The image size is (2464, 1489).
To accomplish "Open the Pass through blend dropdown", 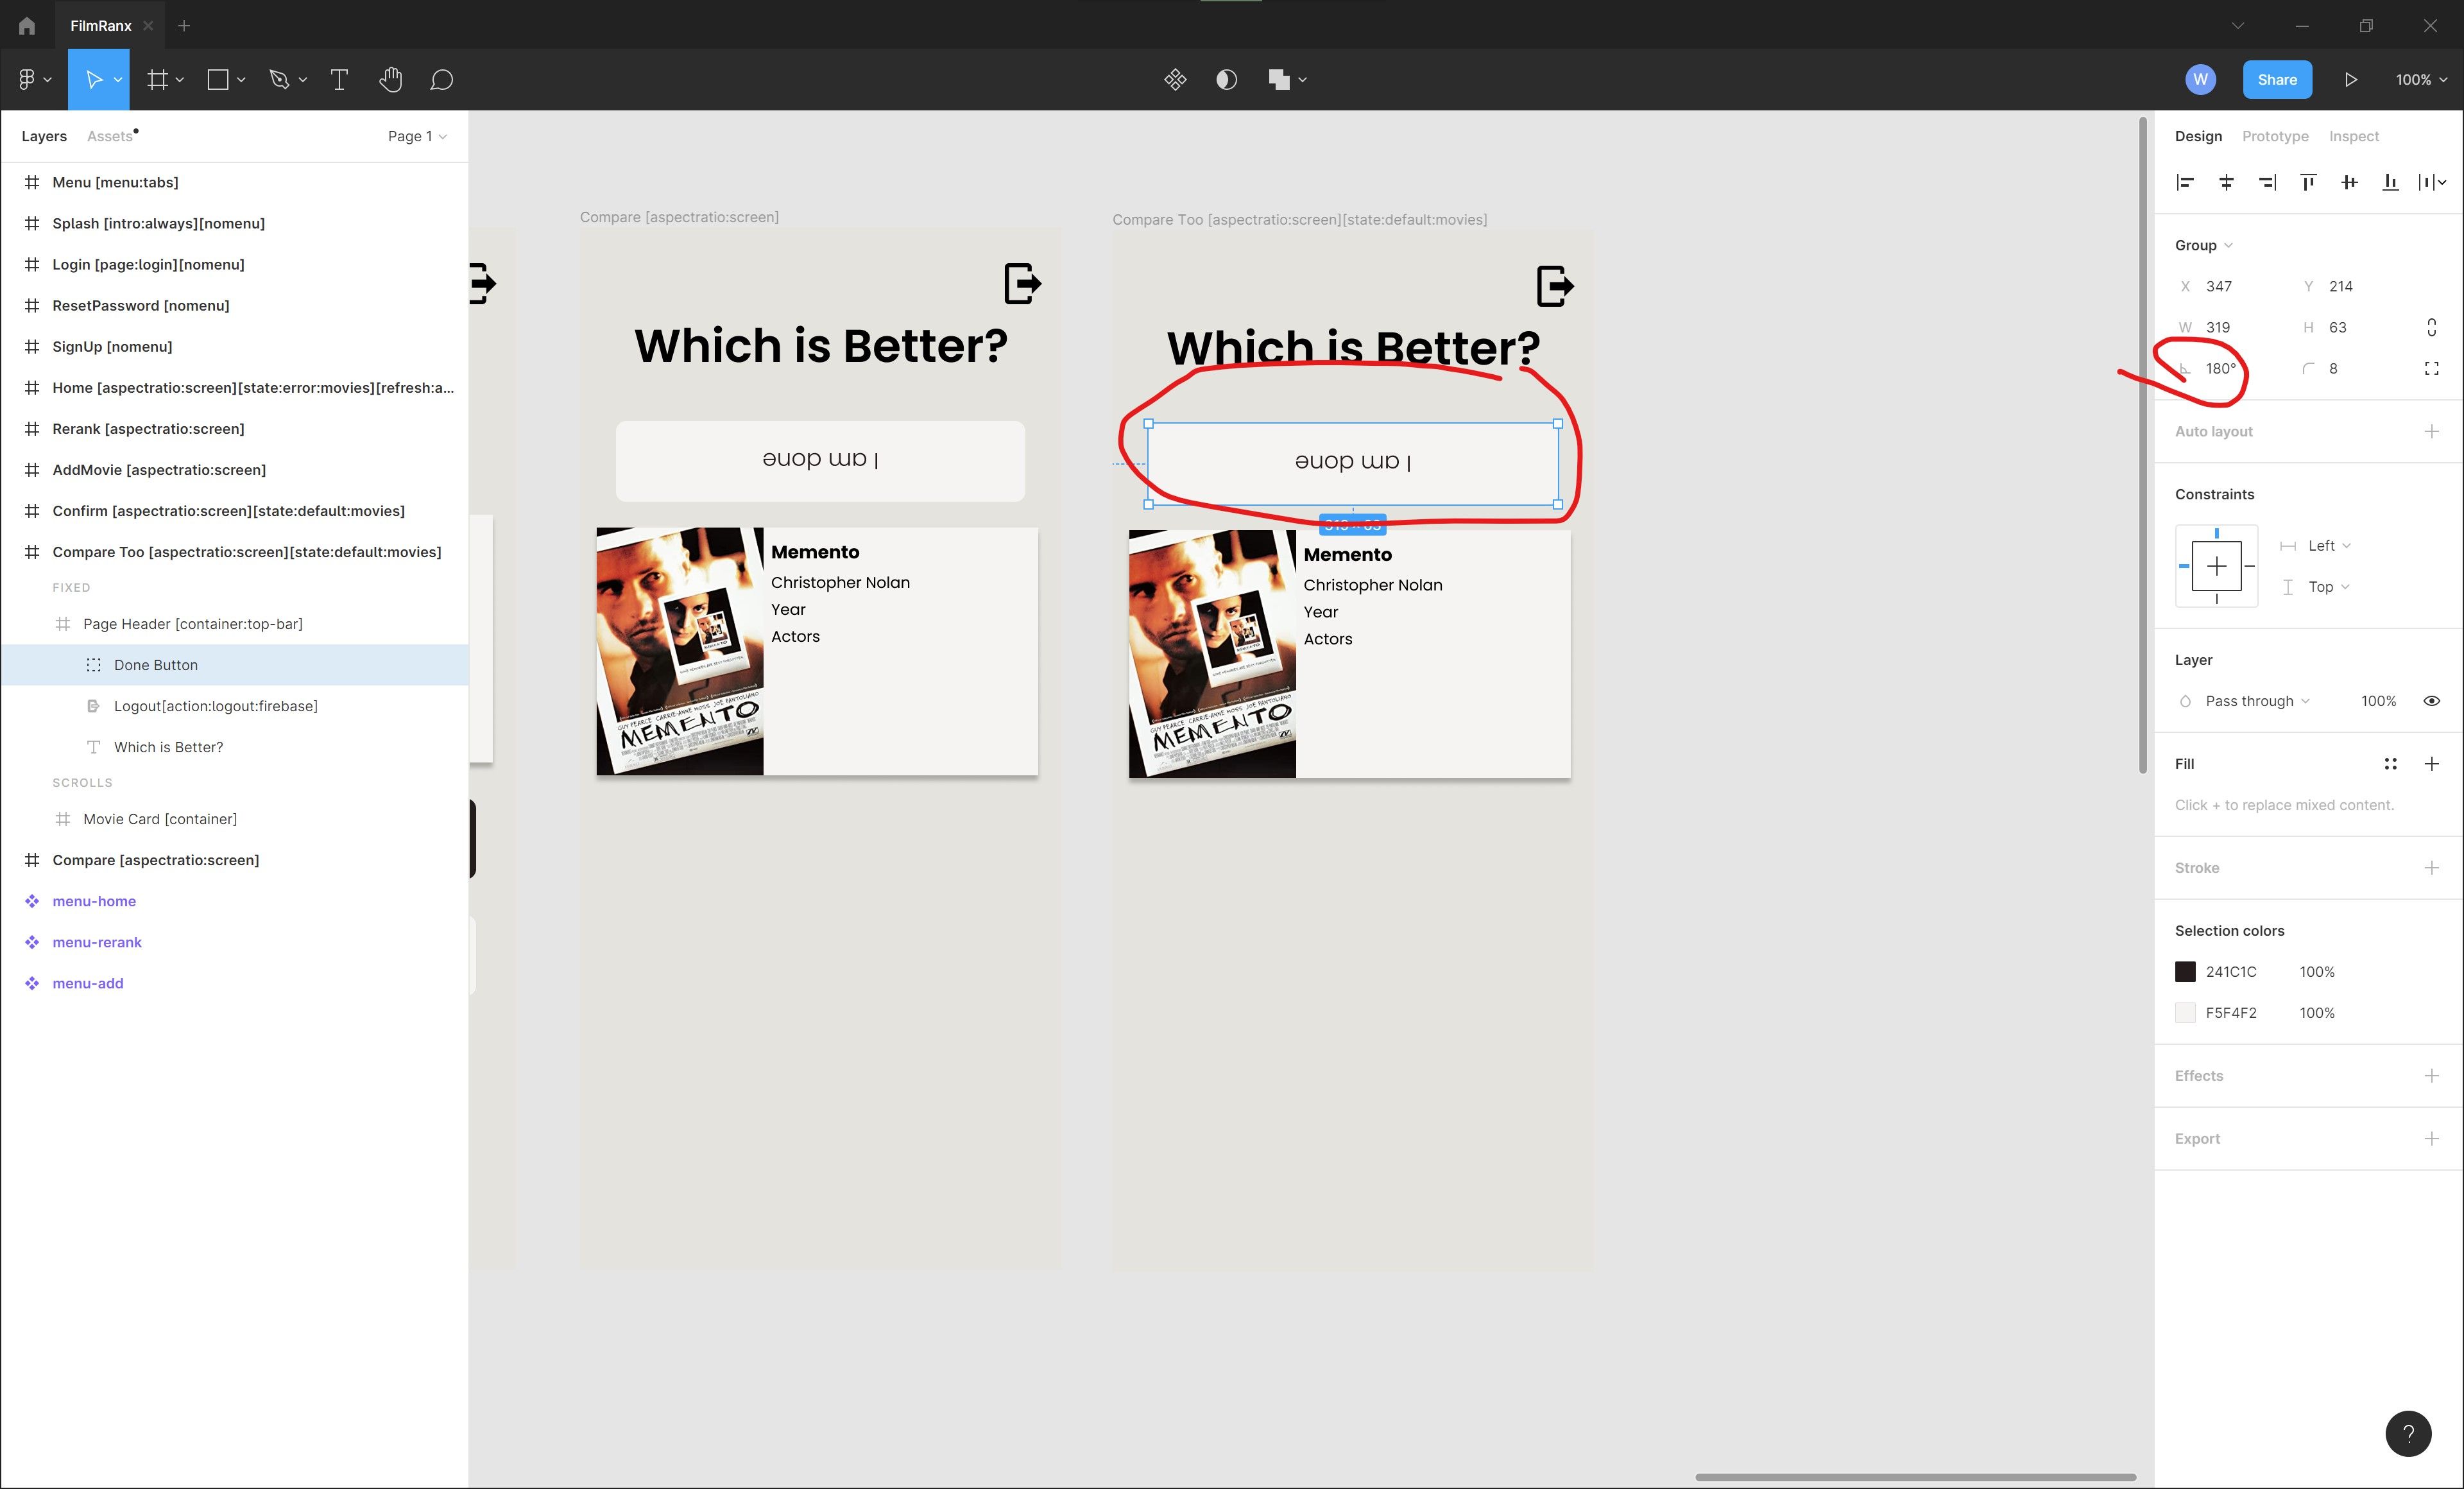I will pyautogui.click(x=2257, y=701).
